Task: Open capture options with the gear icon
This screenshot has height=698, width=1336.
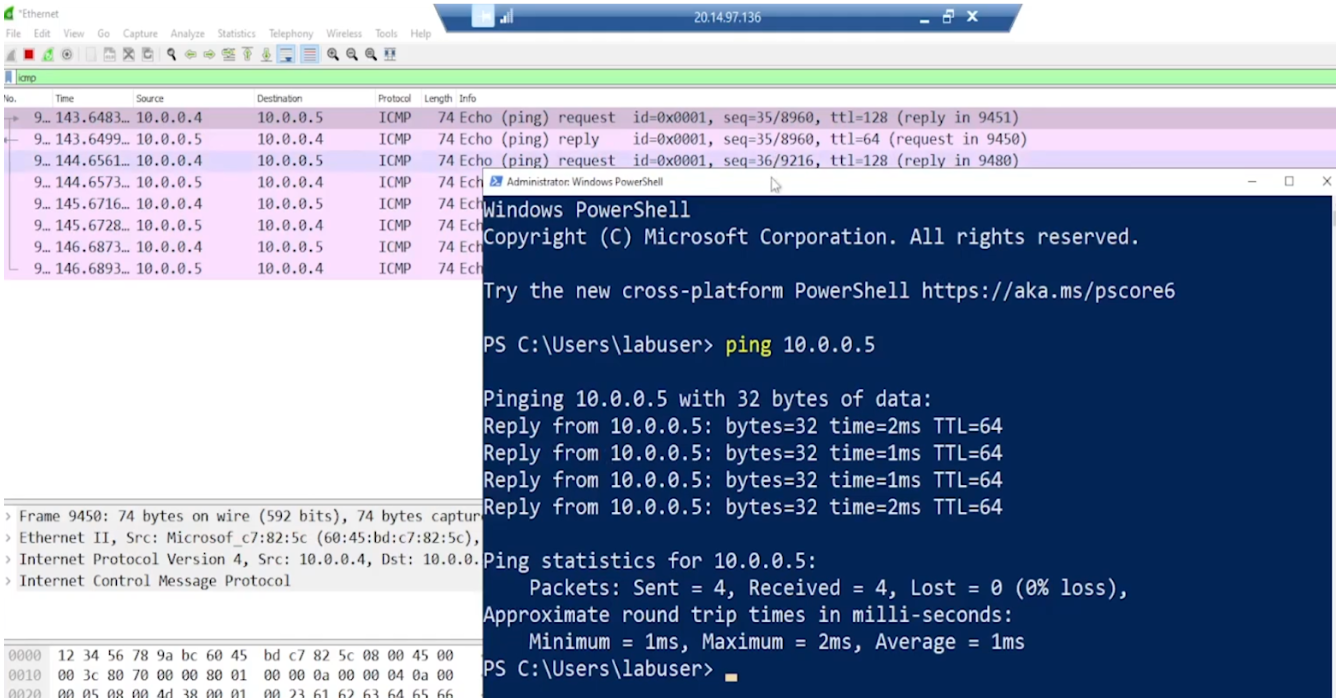Action: click(x=64, y=54)
